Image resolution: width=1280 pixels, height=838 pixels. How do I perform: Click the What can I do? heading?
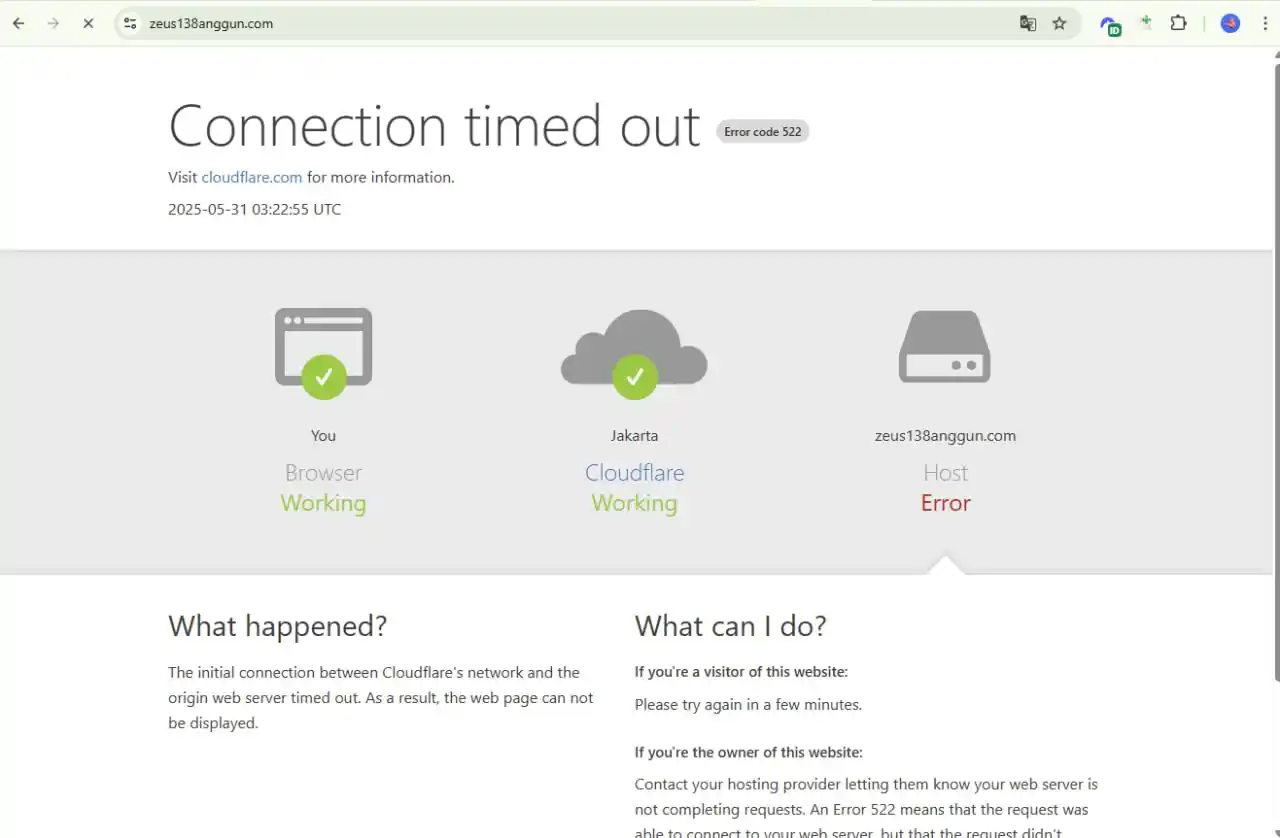pyautogui.click(x=731, y=626)
